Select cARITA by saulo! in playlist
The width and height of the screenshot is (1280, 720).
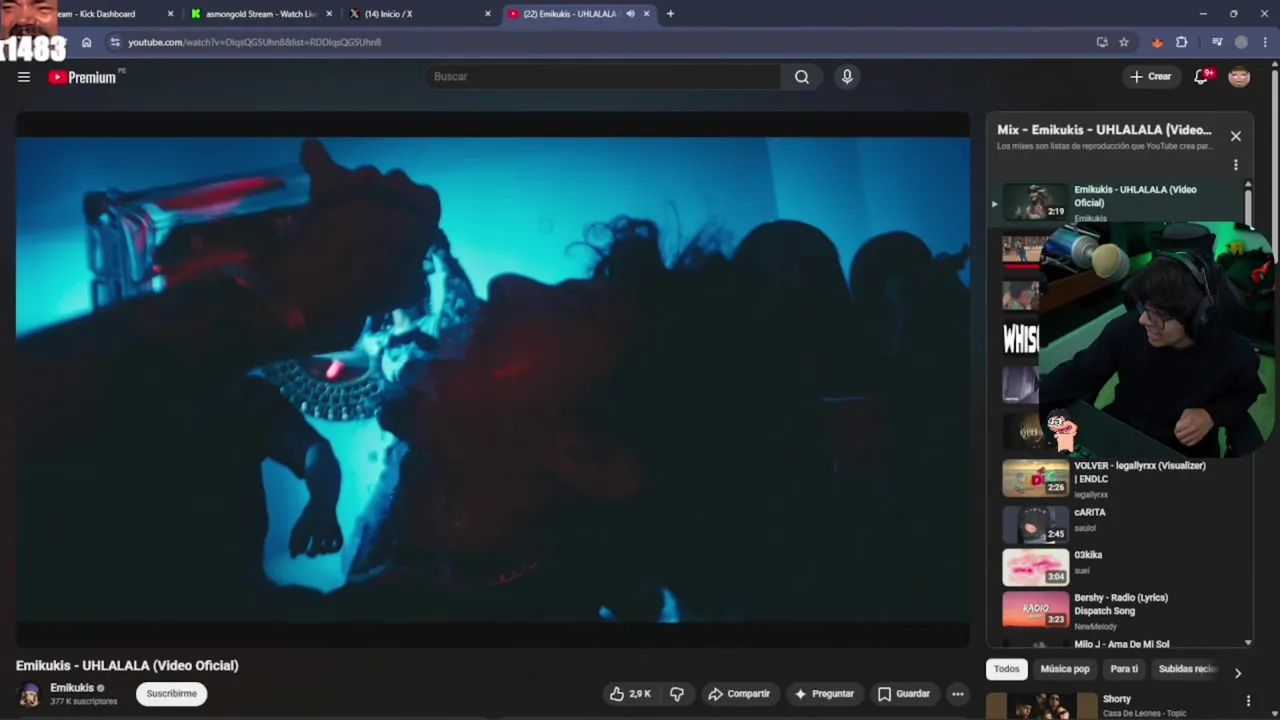(1120, 524)
